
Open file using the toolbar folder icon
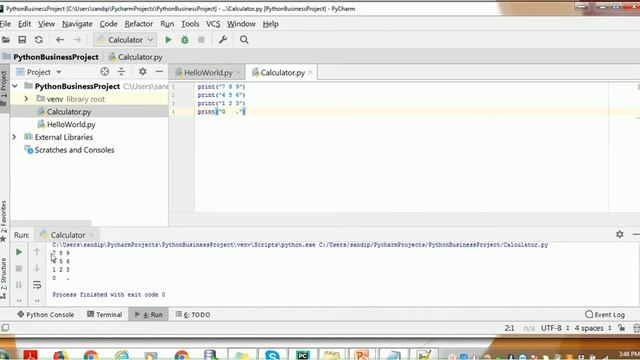6,40
